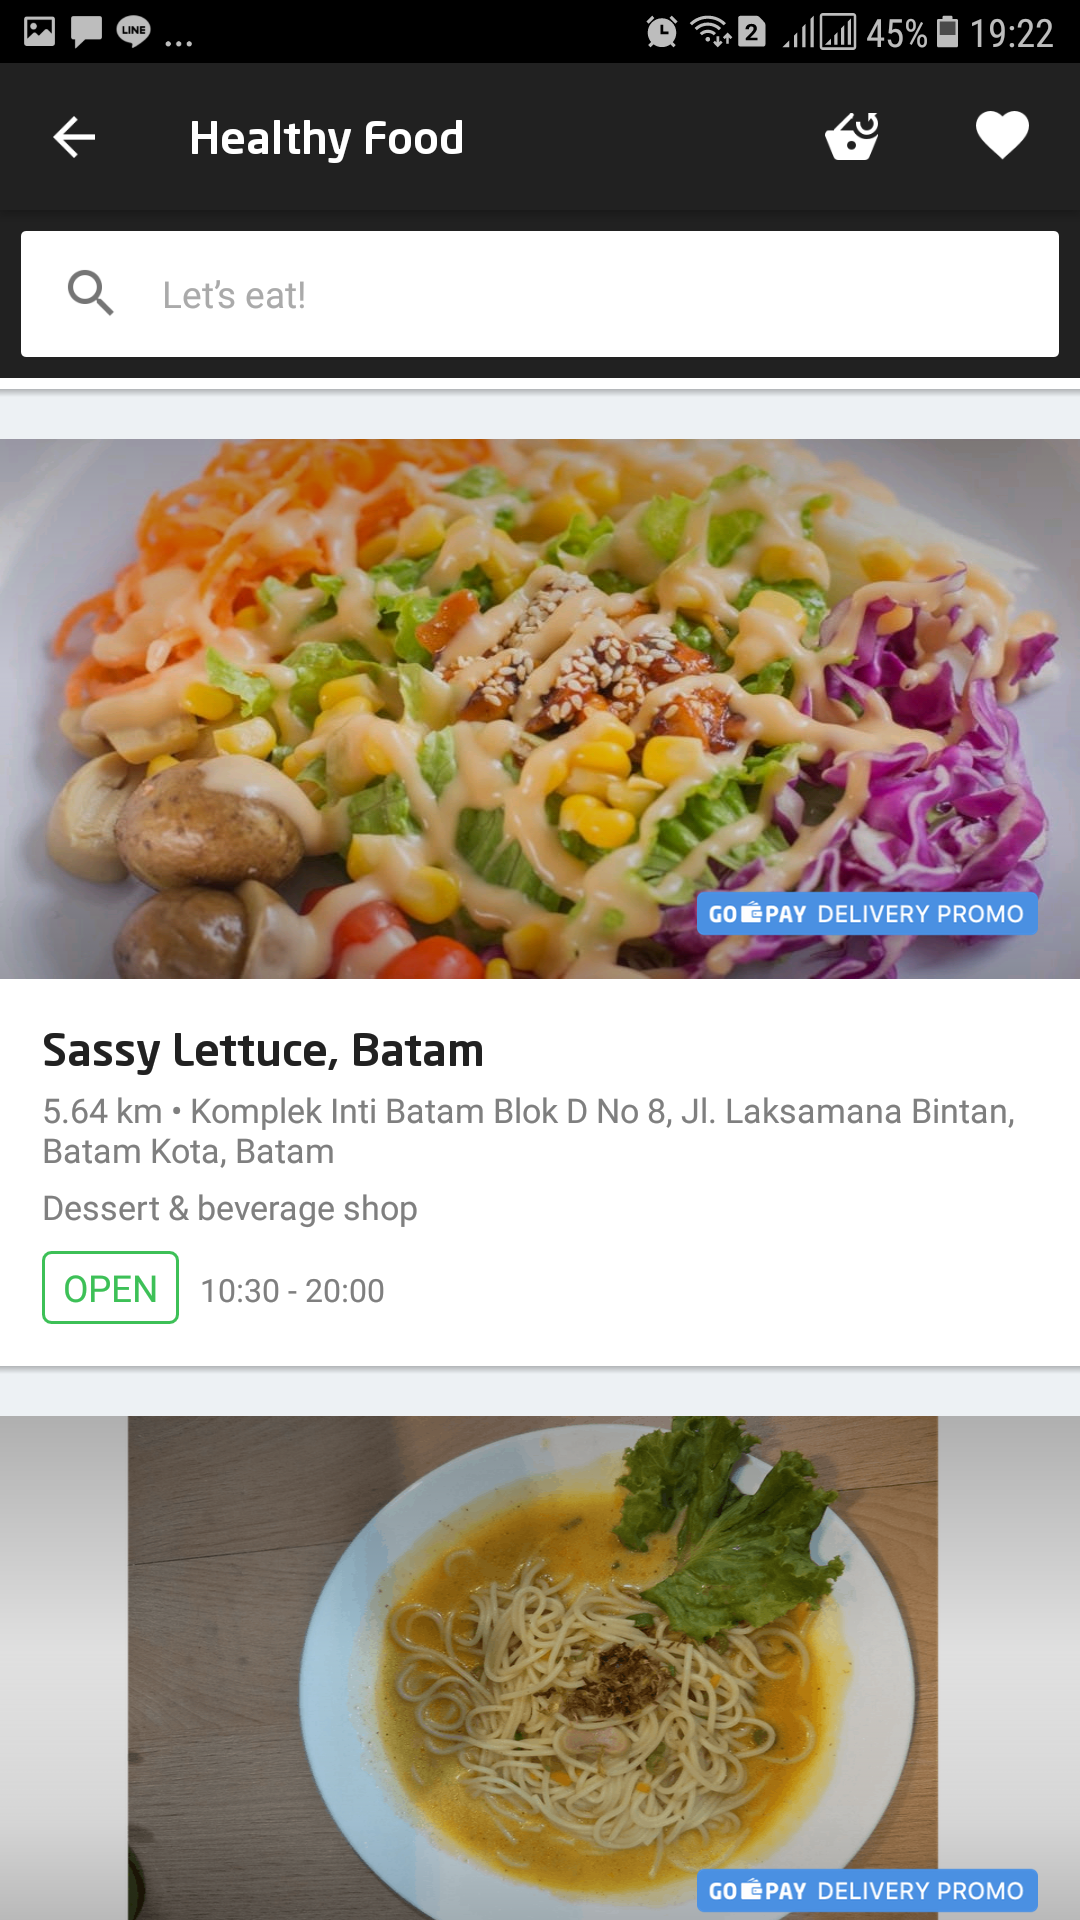
Task: Open the order basket icon
Action: (x=852, y=136)
